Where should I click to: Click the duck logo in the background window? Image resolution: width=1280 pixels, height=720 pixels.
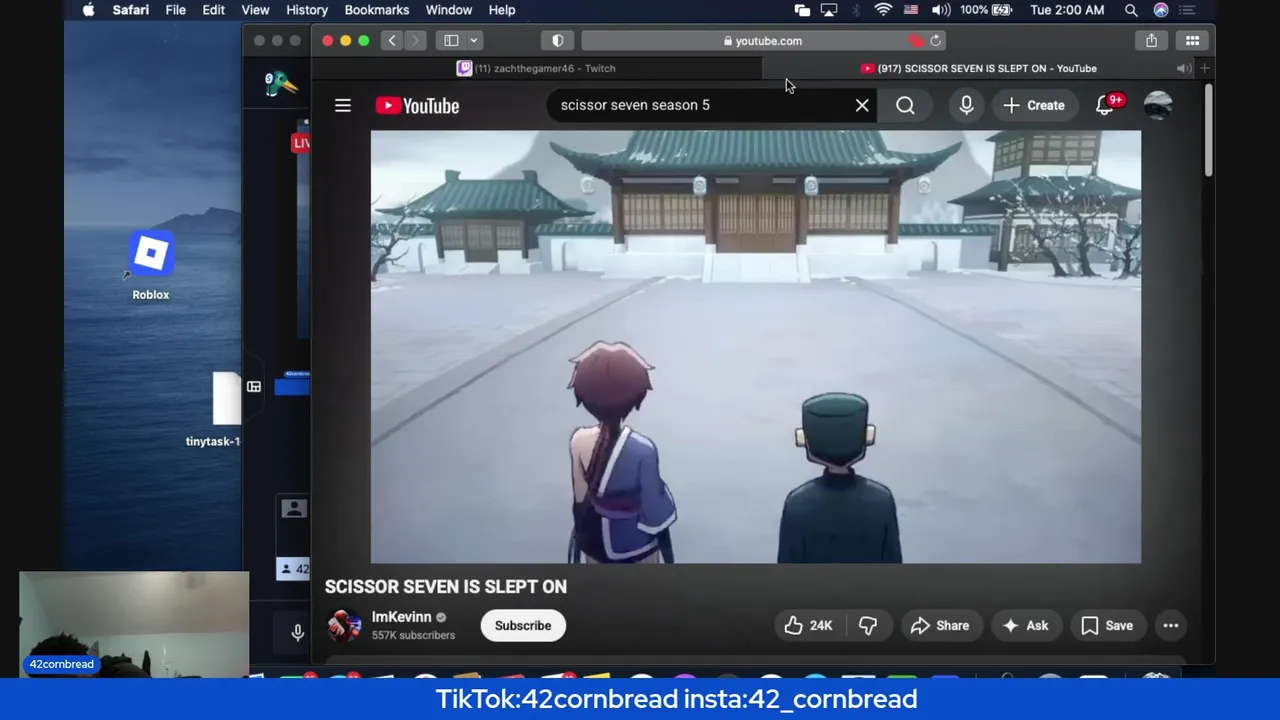281,84
